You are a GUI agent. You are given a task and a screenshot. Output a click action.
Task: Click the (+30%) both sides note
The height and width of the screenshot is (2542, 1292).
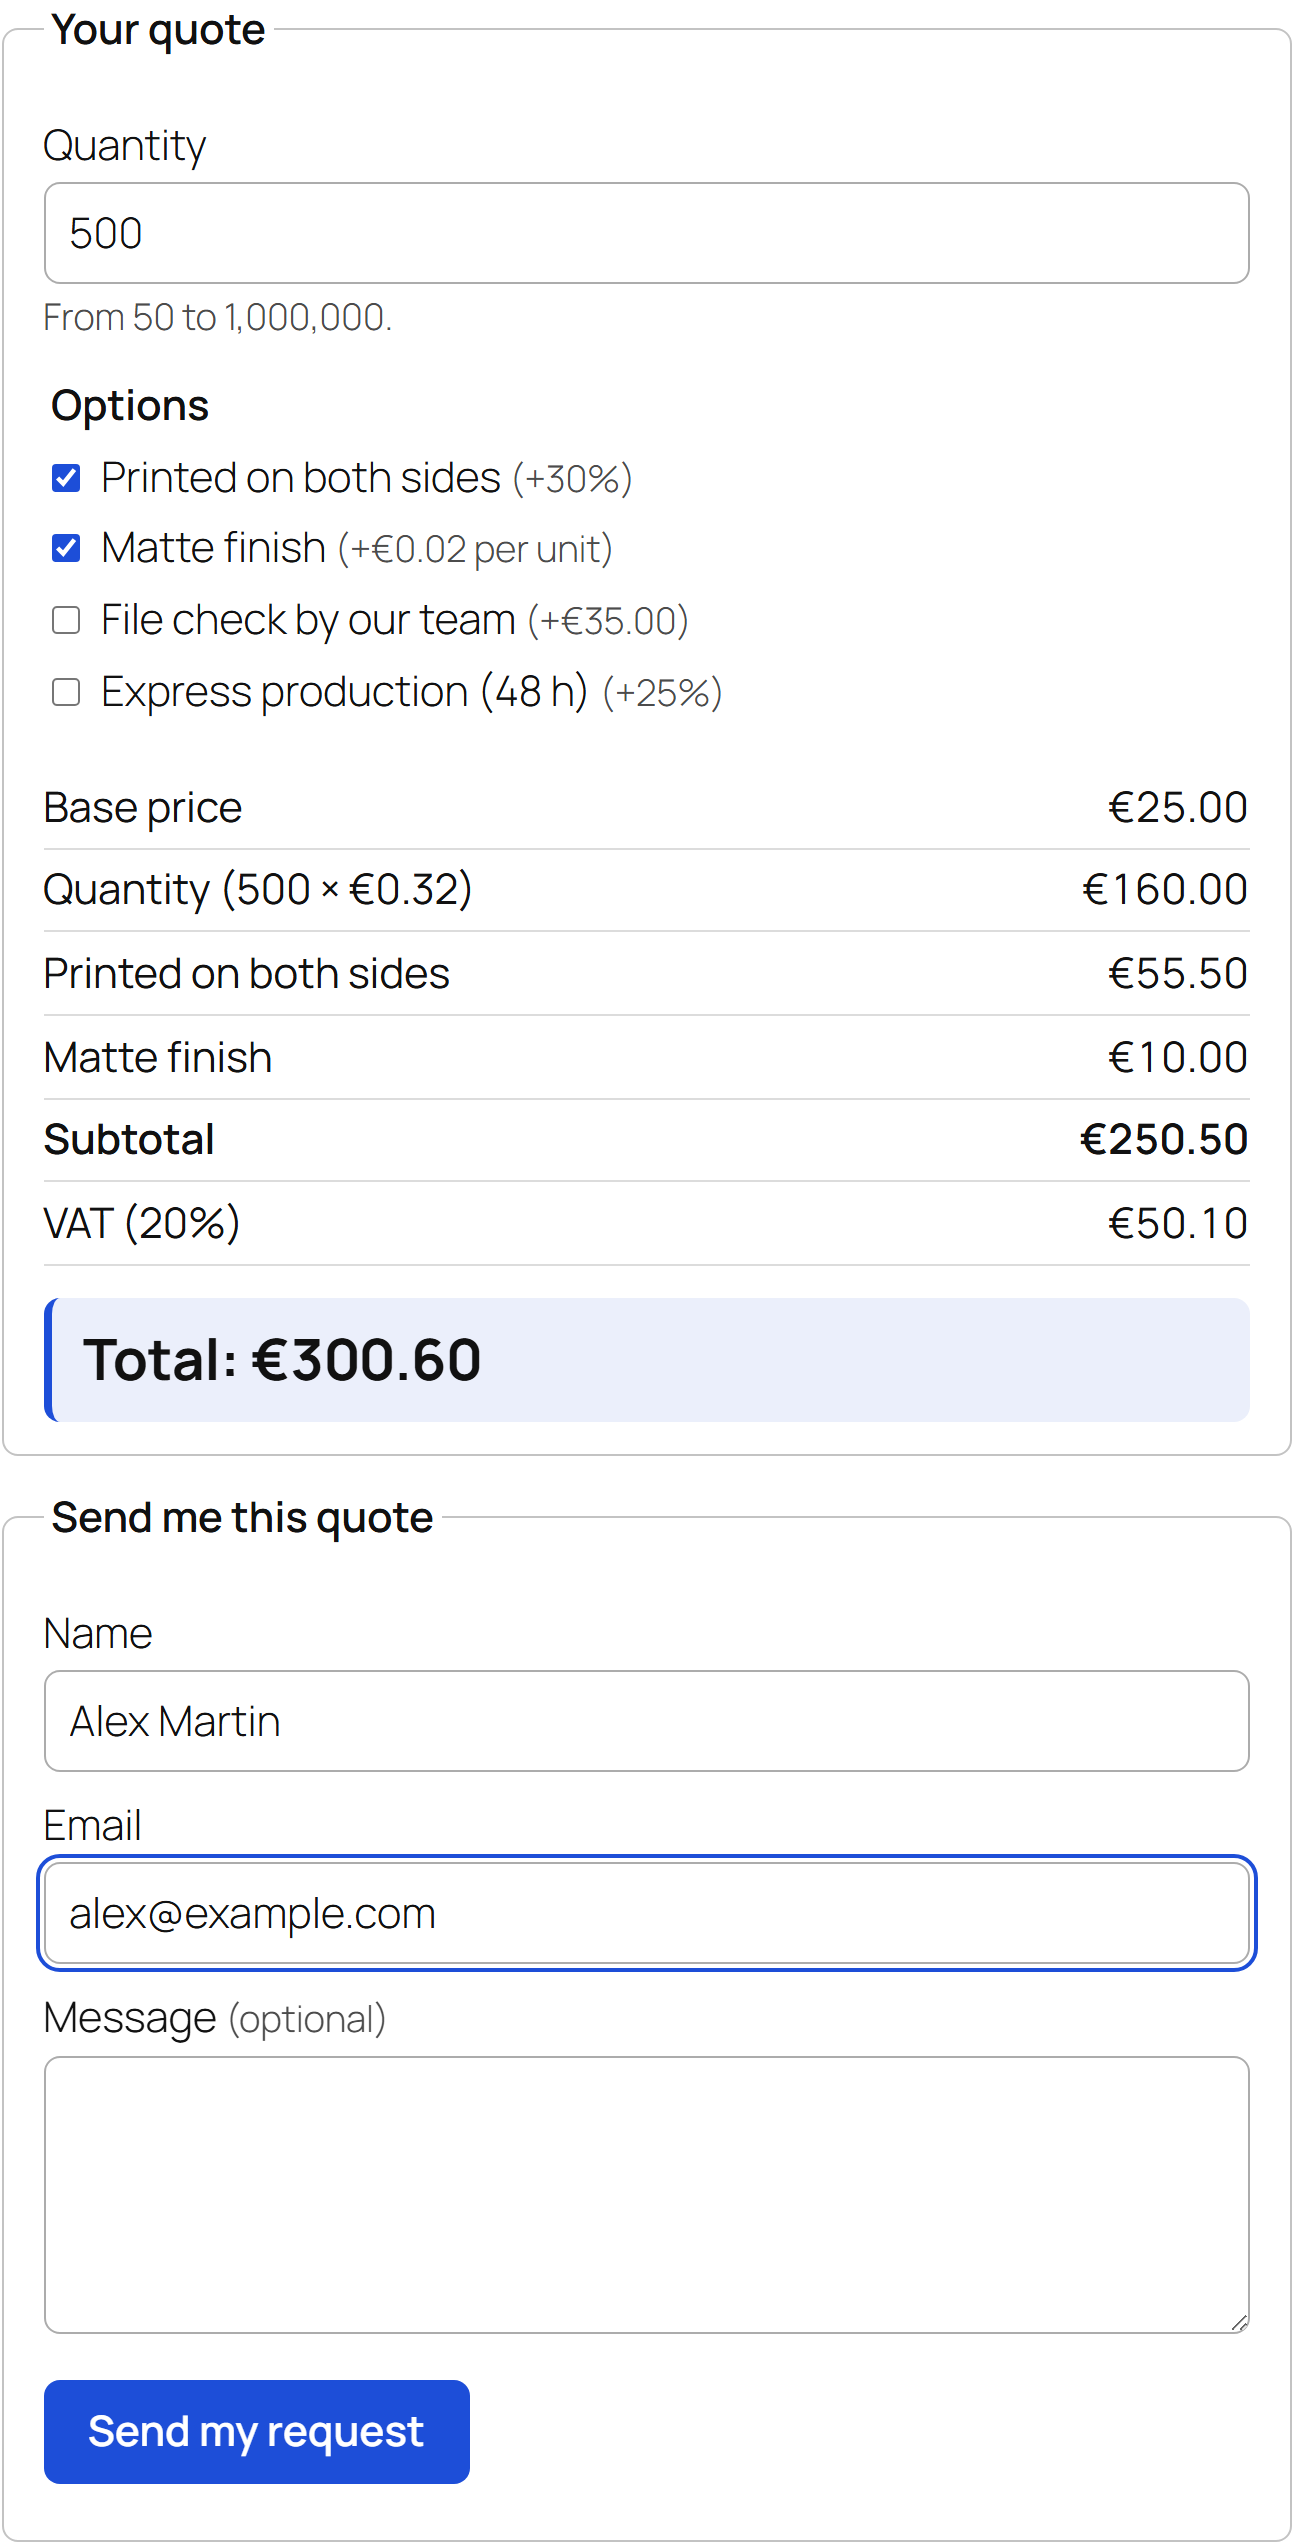coord(572,479)
